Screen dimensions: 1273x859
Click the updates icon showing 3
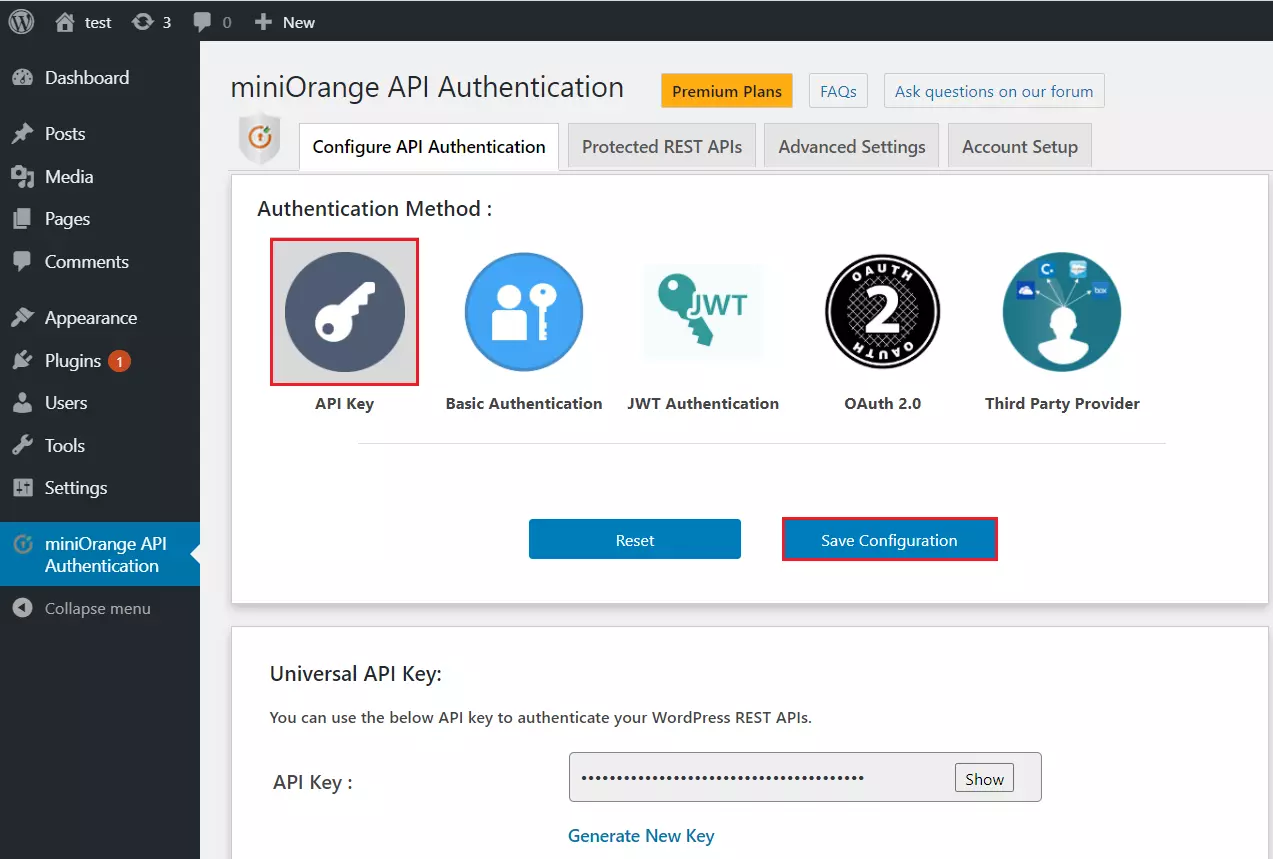tap(152, 20)
